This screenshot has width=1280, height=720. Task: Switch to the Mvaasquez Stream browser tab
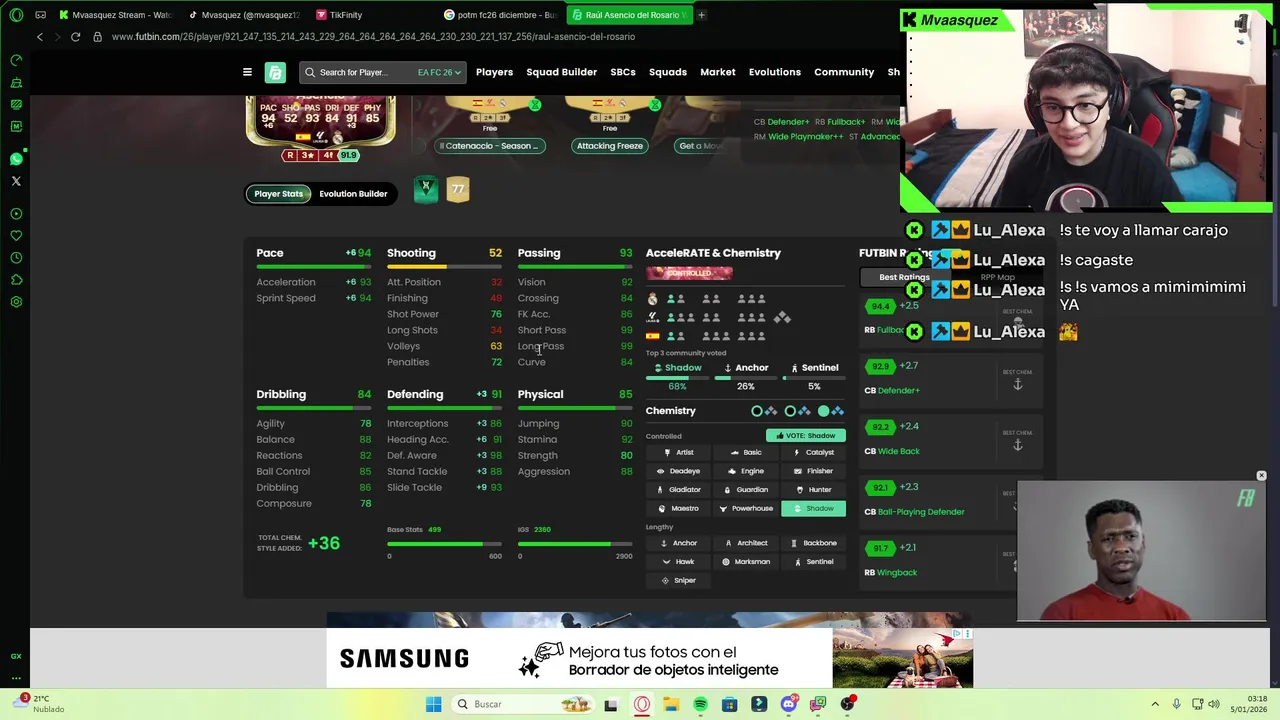pyautogui.click(x=114, y=15)
